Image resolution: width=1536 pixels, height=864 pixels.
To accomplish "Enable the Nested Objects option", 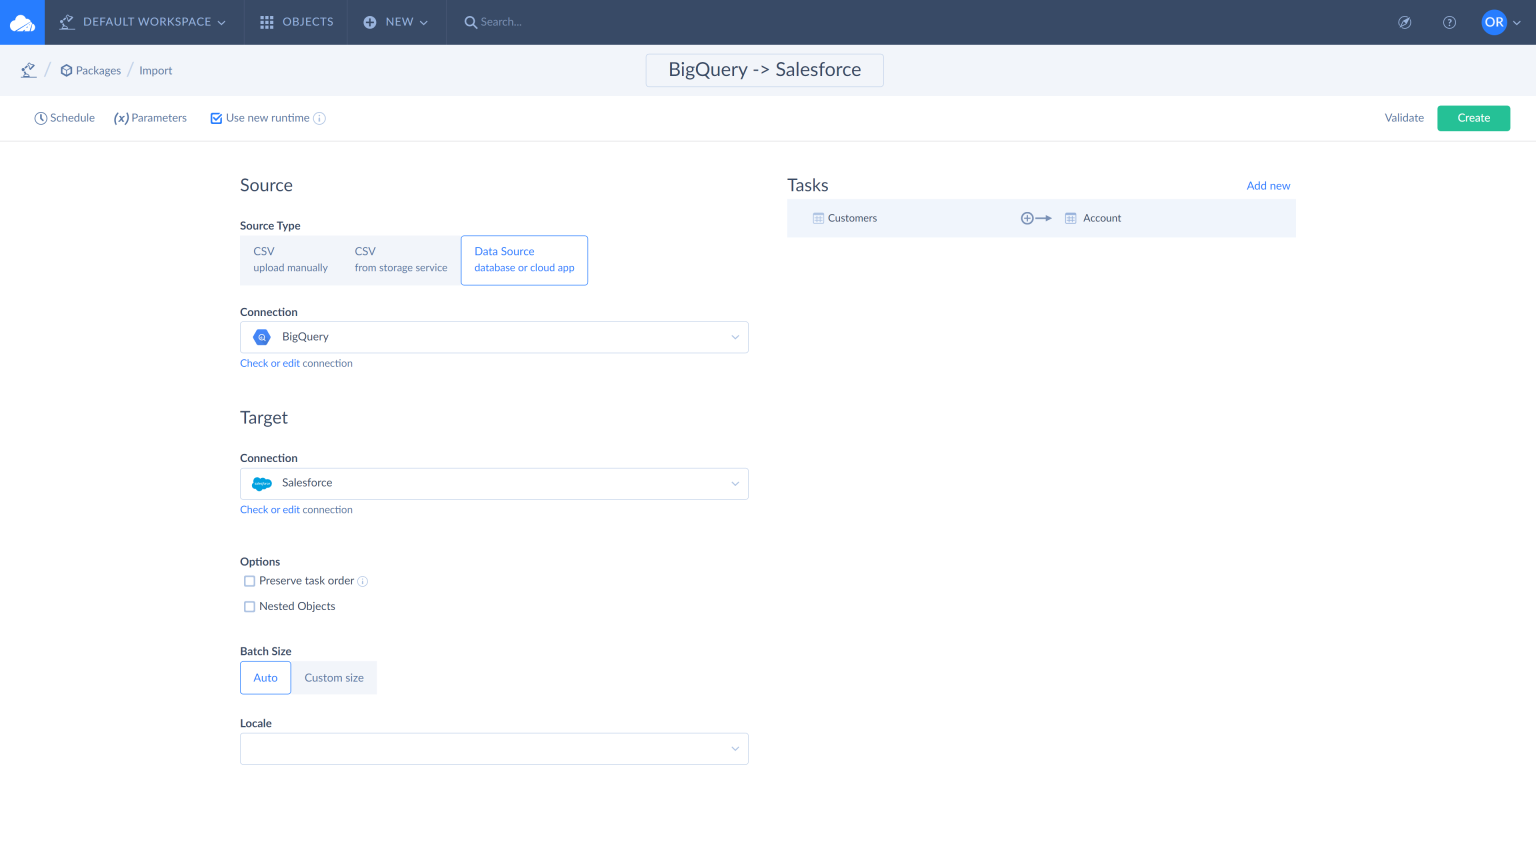I will point(249,606).
